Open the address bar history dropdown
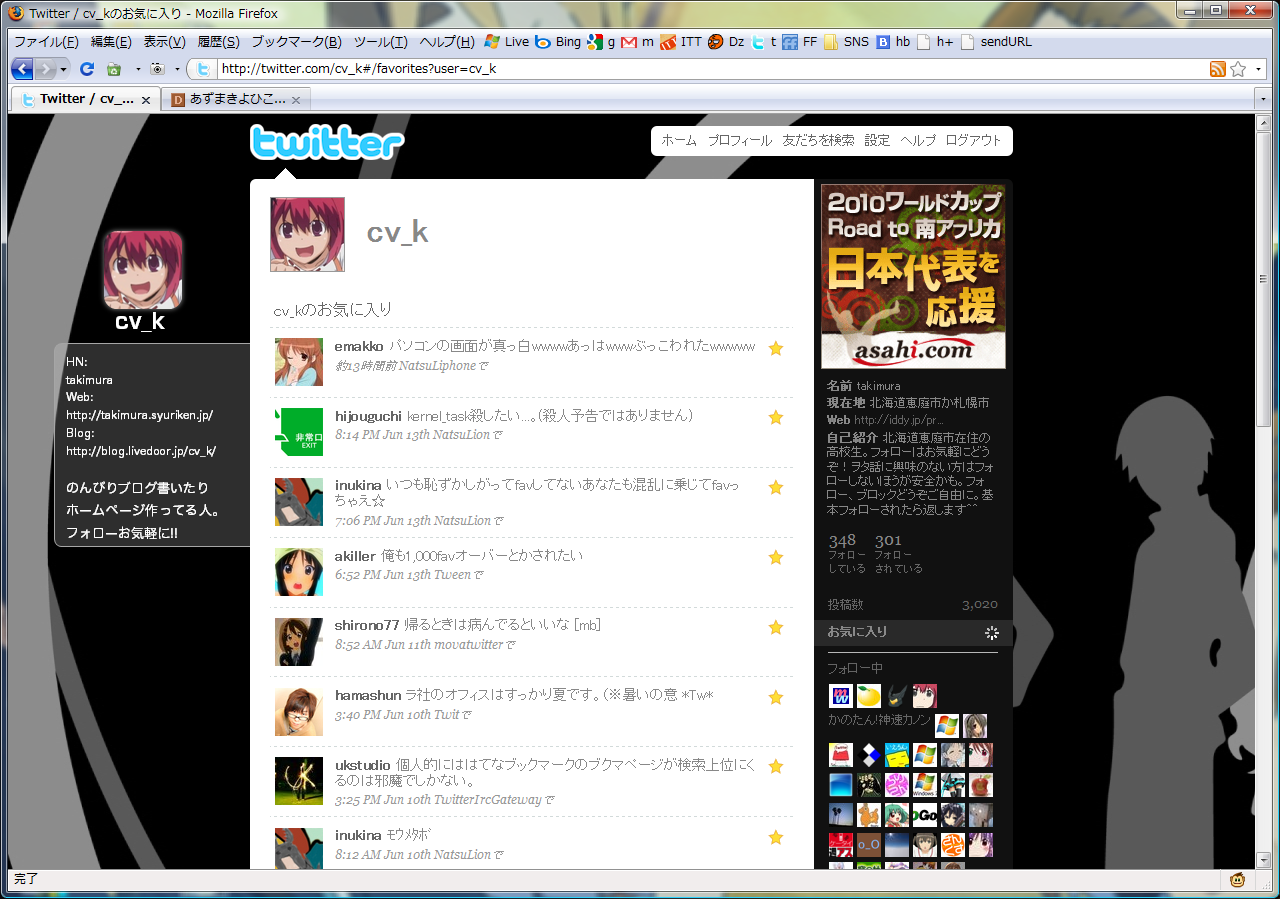This screenshot has width=1280, height=899. pyautogui.click(x=1258, y=69)
